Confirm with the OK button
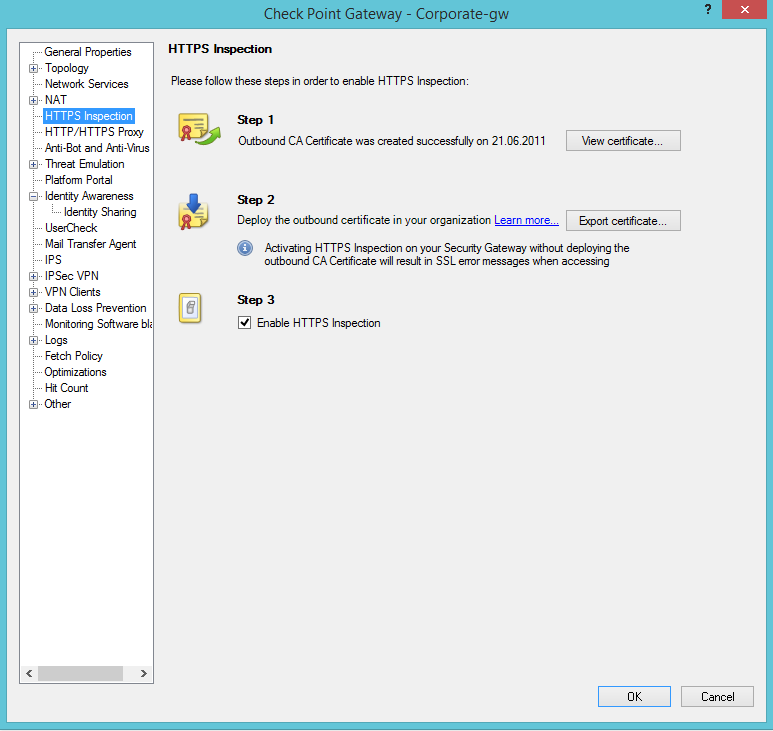Image resolution: width=773 pixels, height=731 pixels. point(634,696)
